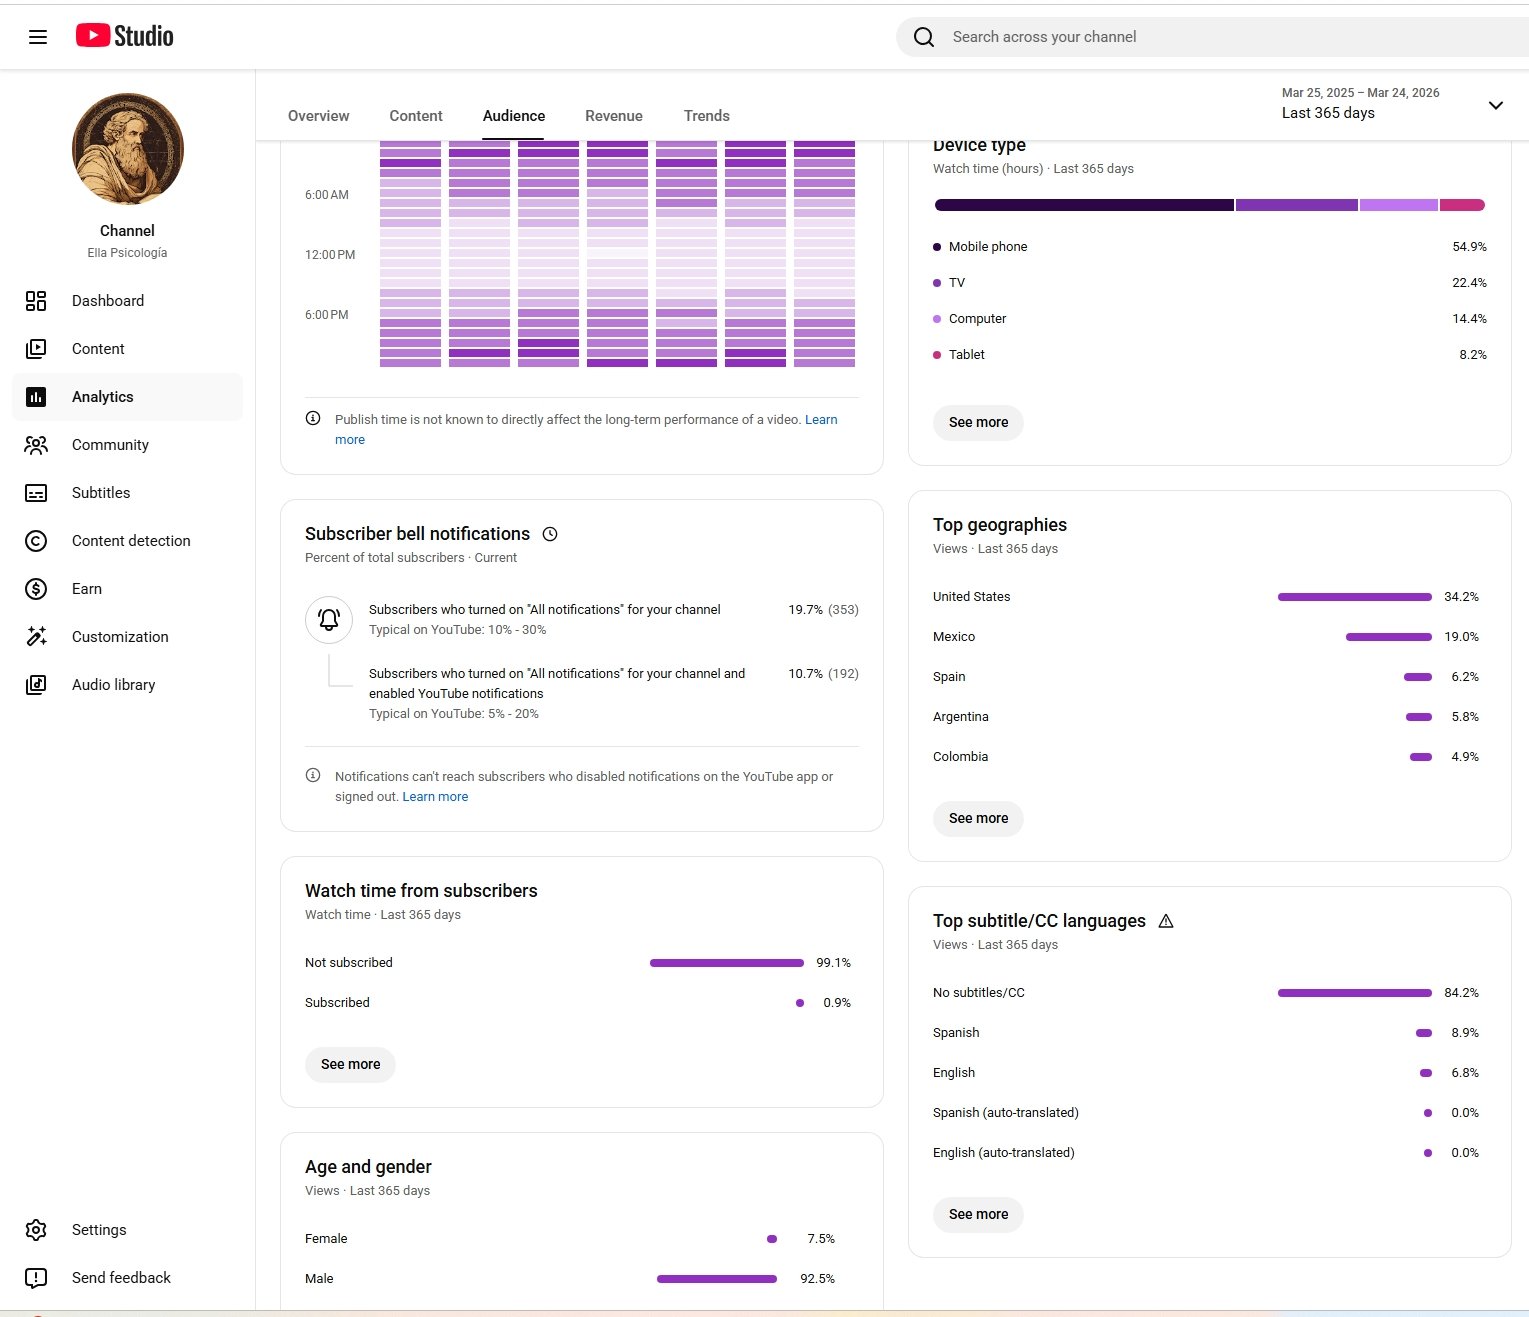
Task: Click the warning icon next to Top subtitle/CC languages
Action: pos(1166,921)
